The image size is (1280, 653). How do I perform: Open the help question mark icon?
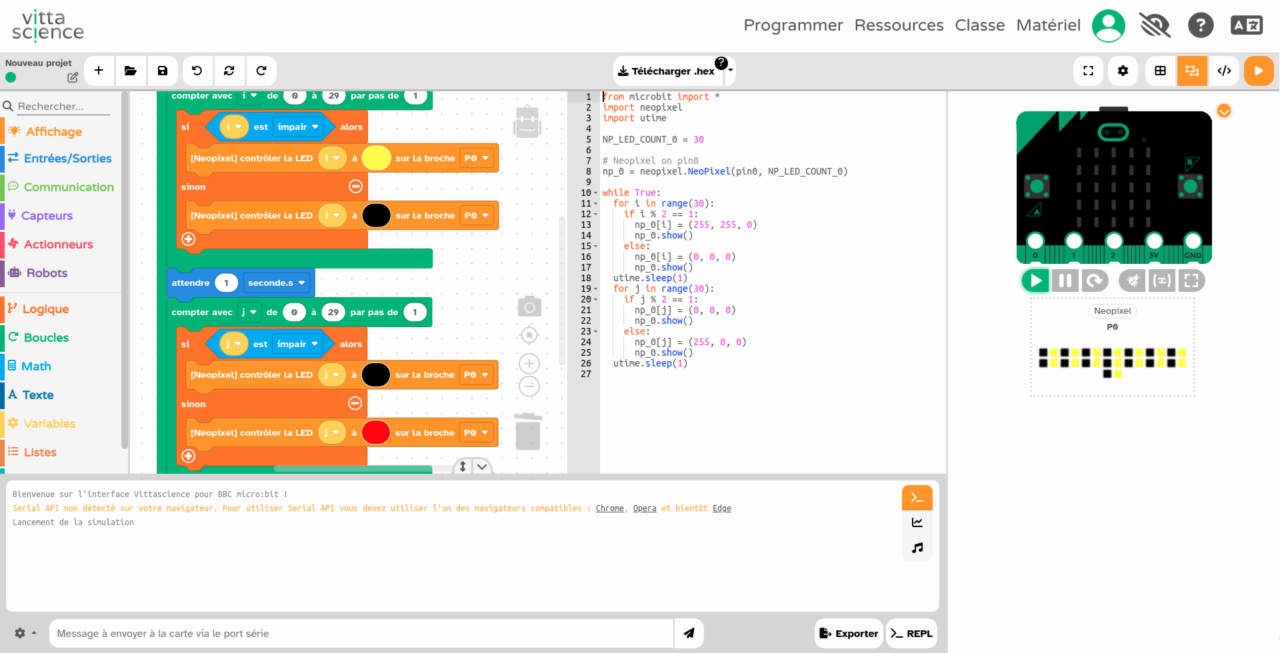1200,25
